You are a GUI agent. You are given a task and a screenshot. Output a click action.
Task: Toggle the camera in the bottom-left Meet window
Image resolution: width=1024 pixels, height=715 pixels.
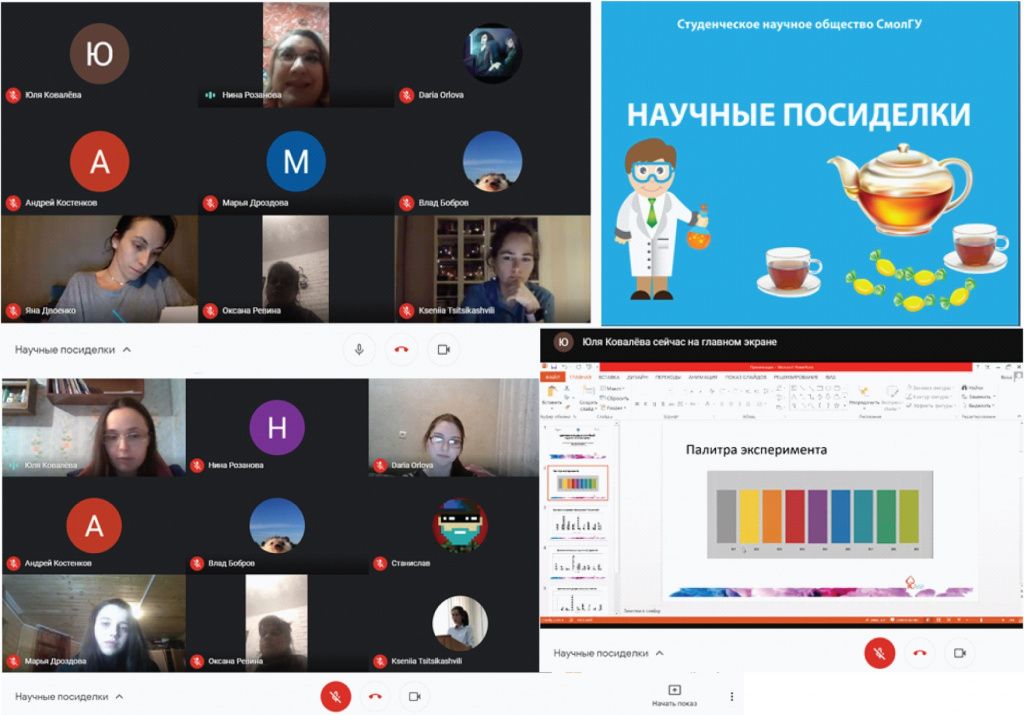click(414, 697)
